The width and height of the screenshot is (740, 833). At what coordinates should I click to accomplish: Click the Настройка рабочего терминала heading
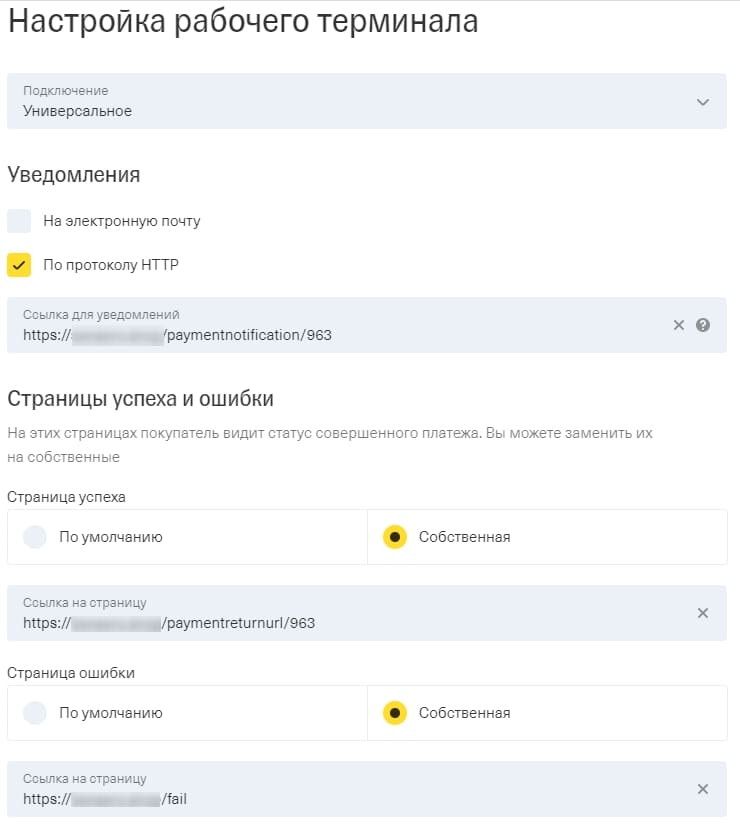243,22
